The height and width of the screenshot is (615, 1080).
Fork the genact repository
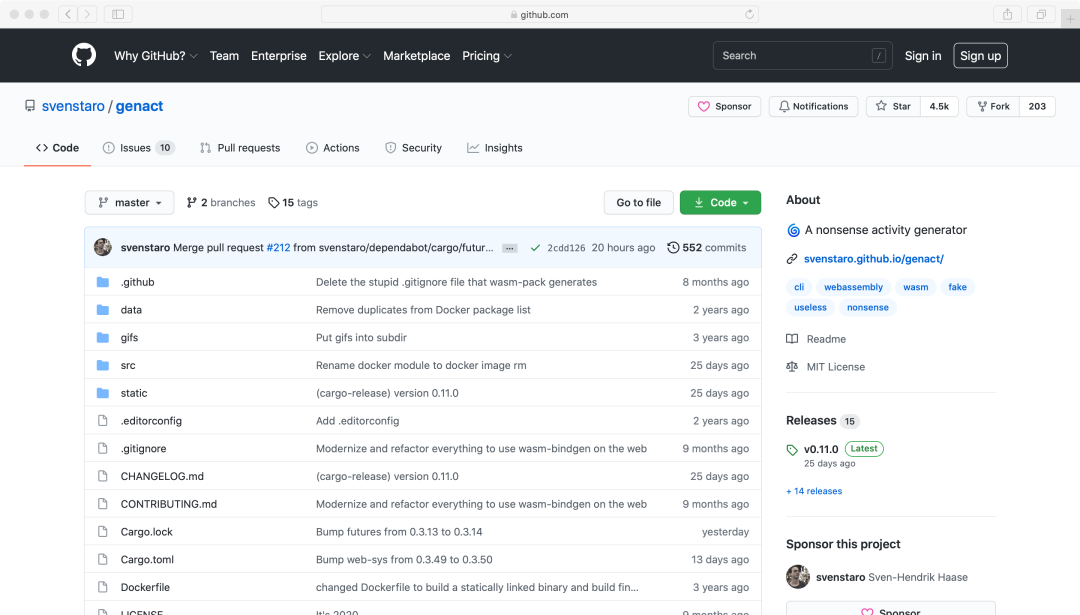tap(993, 106)
